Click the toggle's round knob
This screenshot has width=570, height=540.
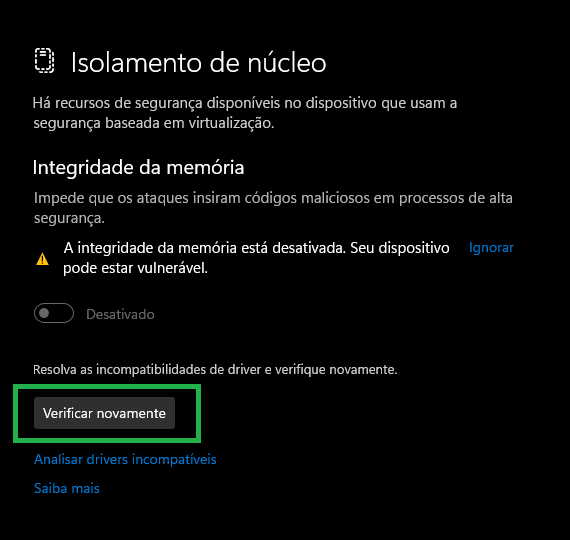pos(44,313)
